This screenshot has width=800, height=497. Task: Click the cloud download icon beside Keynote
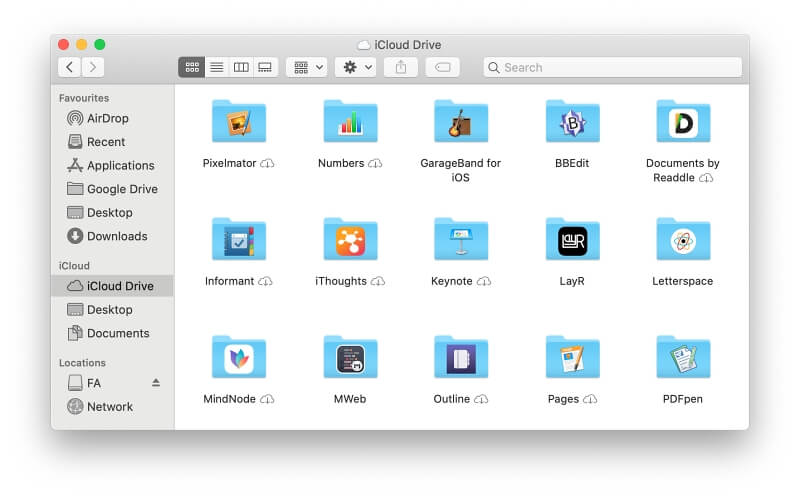pyautogui.click(x=484, y=281)
